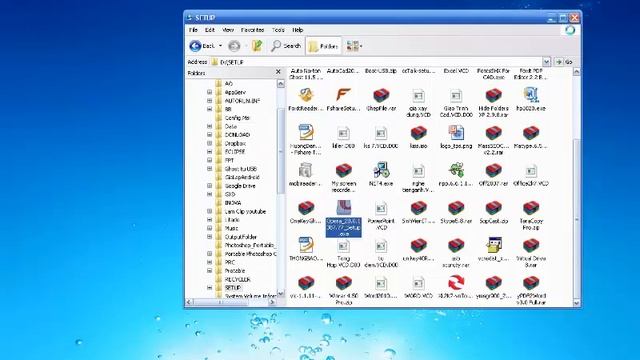Click the folder tree horizontal scrollbar right arrow
The height and width of the screenshot is (360, 640).
coord(272,302)
